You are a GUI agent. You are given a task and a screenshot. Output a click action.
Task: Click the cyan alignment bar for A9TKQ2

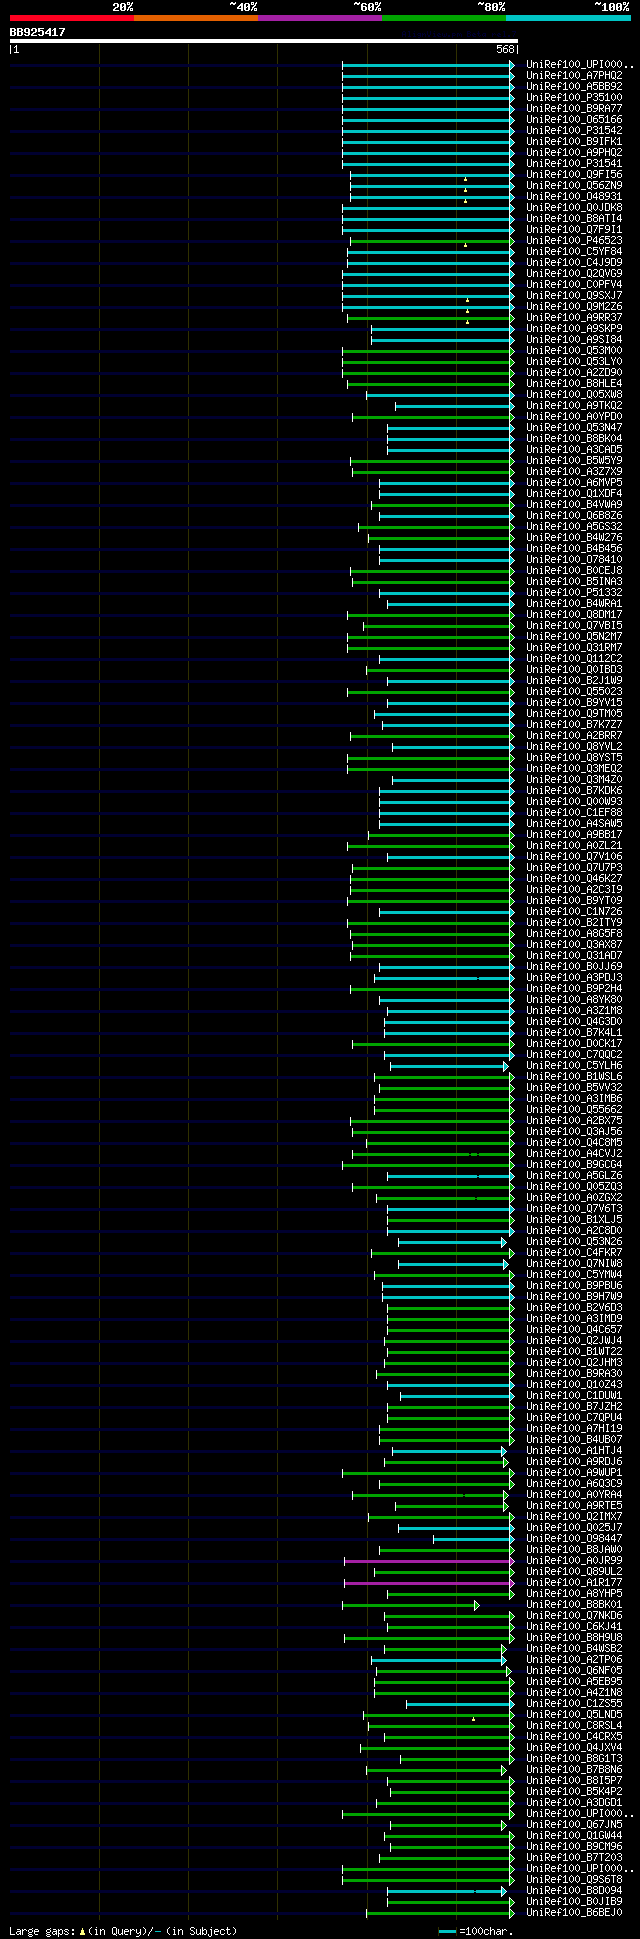(x=454, y=405)
